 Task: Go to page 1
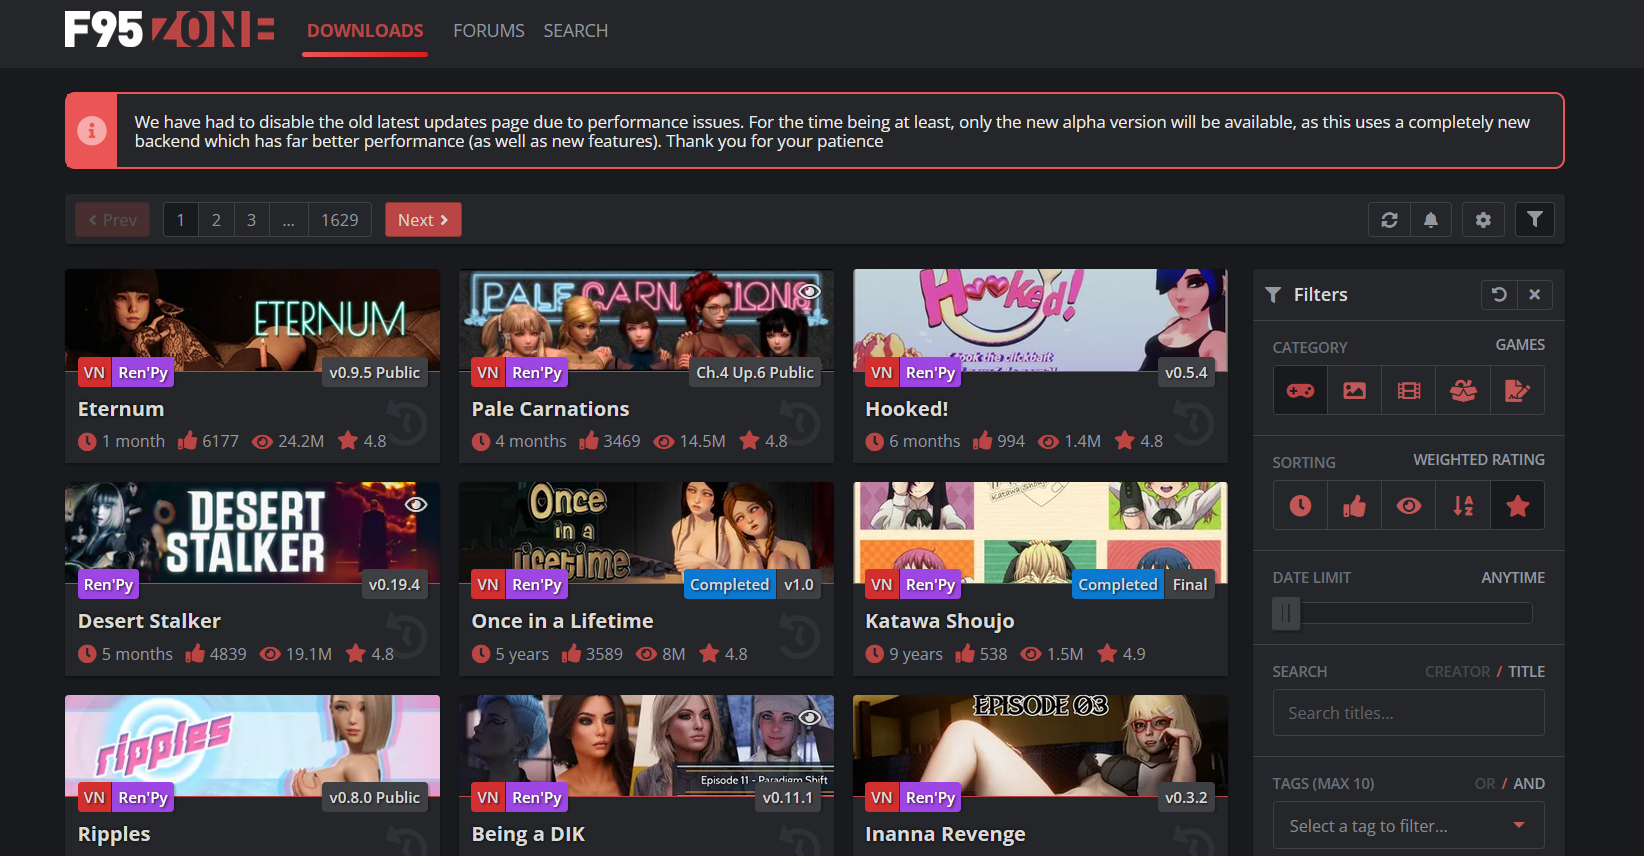181,220
